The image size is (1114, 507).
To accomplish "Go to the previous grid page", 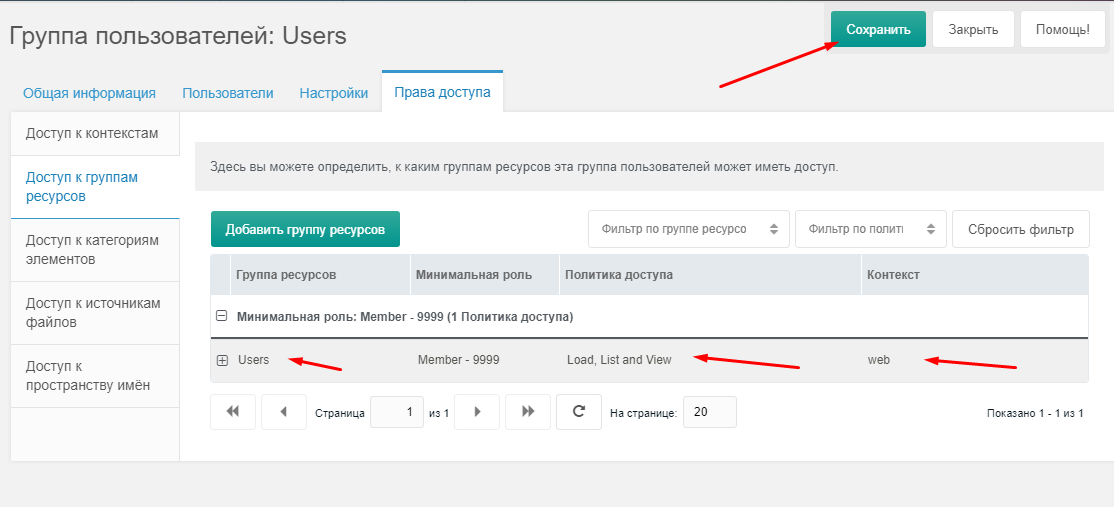I will pos(283,412).
